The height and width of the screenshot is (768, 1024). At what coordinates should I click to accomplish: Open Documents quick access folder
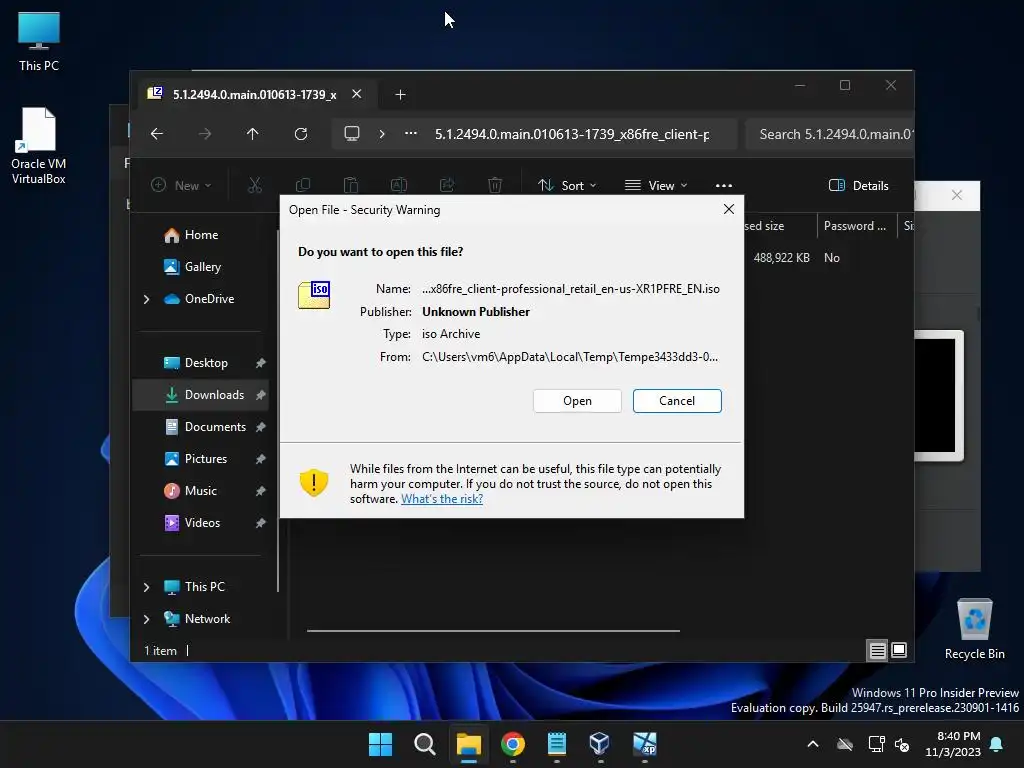(x=215, y=426)
